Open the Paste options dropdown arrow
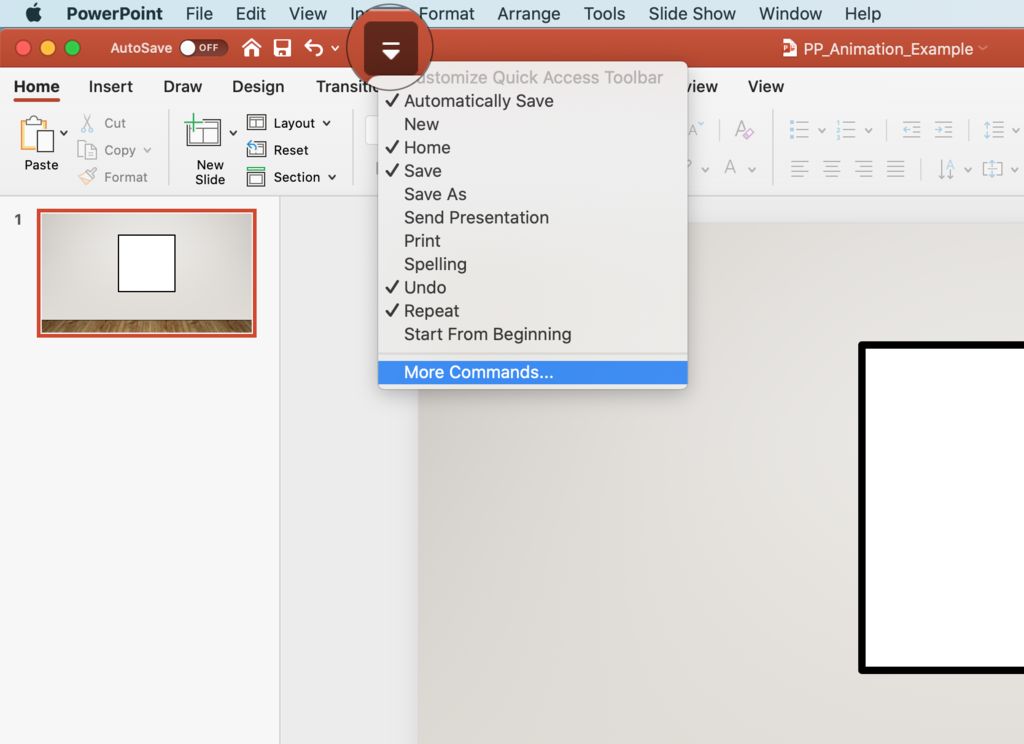This screenshot has height=744, width=1024. click(x=64, y=133)
